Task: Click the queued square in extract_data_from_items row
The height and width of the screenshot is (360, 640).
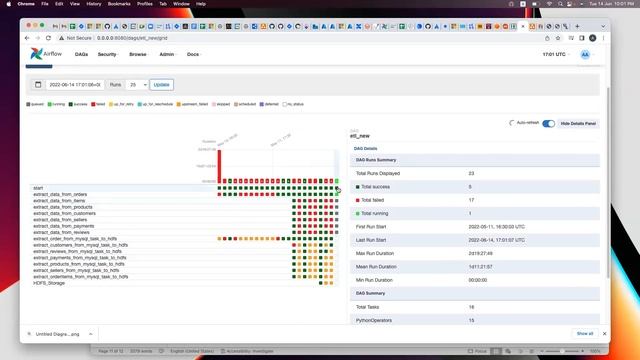Action: [x=337, y=201]
